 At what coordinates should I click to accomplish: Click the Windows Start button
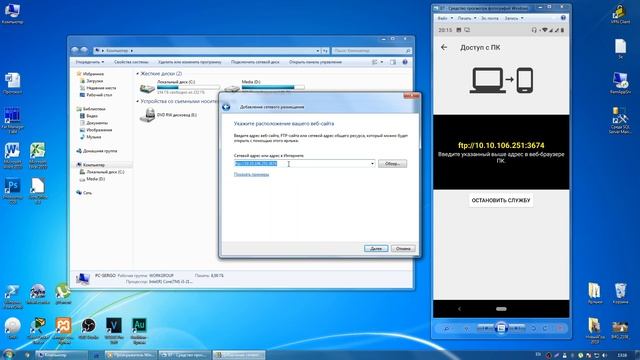pyautogui.click(x=8, y=354)
